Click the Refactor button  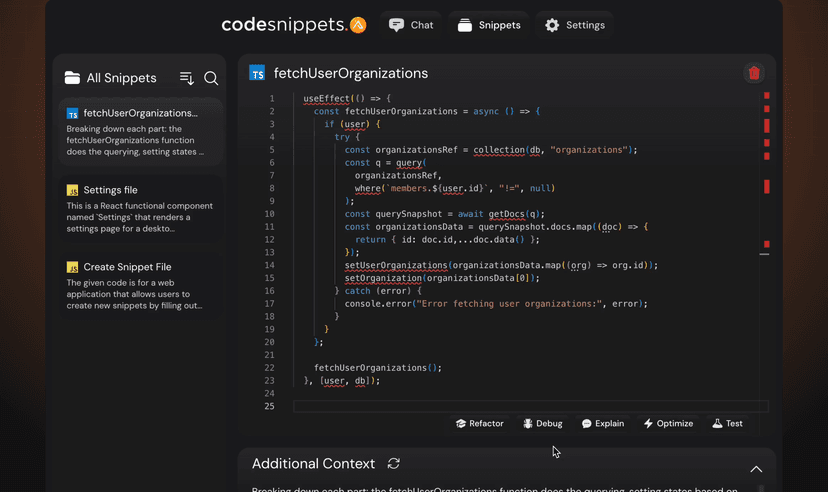coord(479,423)
